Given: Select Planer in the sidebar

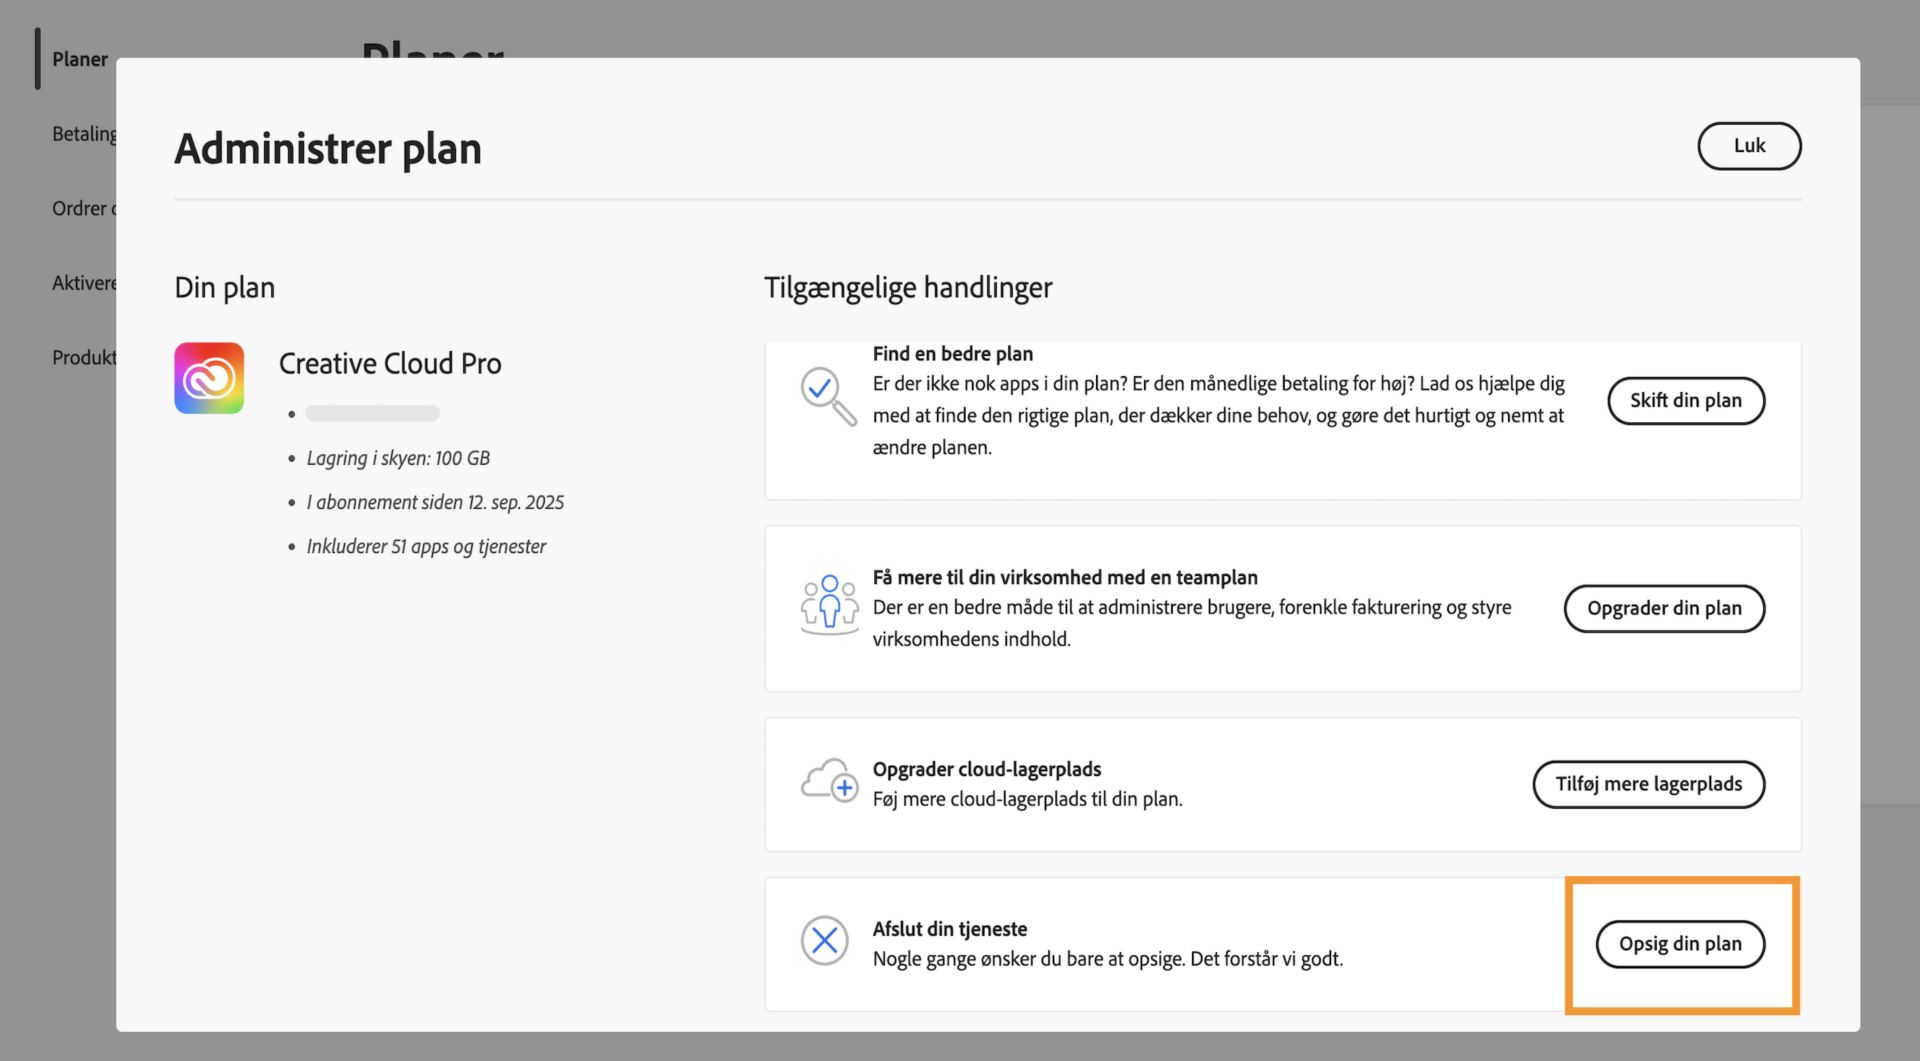Looking at the screenshot, I should (x=79, y=59).
